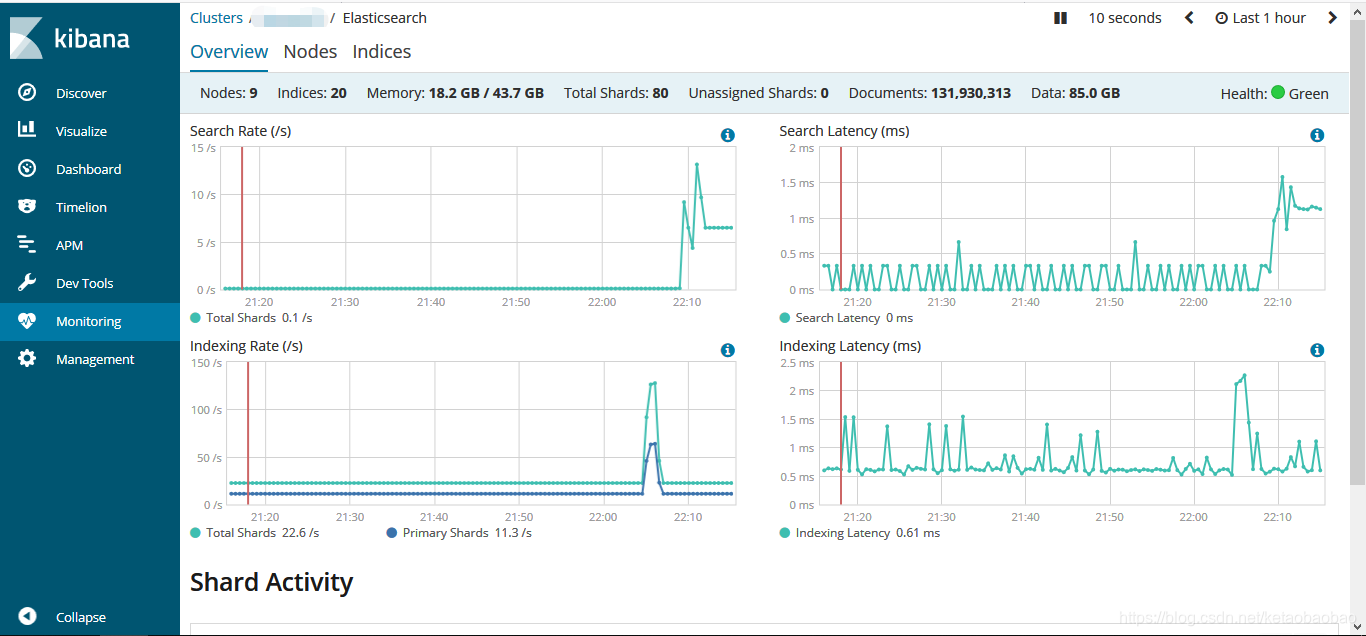
Task: Show info for Indexing Latency chart
Action: coord(1317,350)
